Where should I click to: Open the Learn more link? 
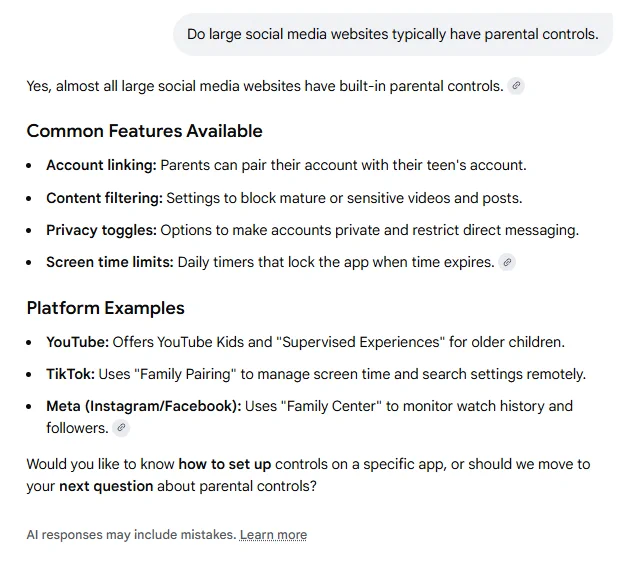click(x=273, y=535)
